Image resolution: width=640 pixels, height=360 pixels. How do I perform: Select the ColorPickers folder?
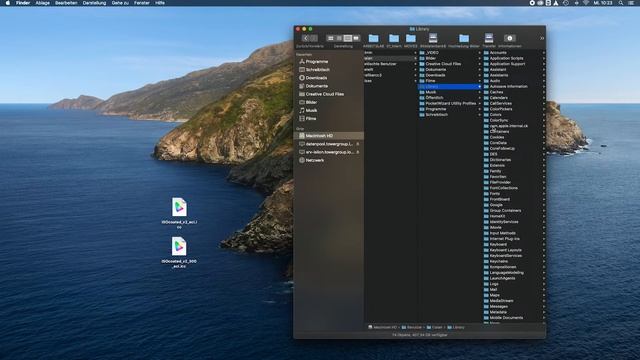(x=514, y=109)
